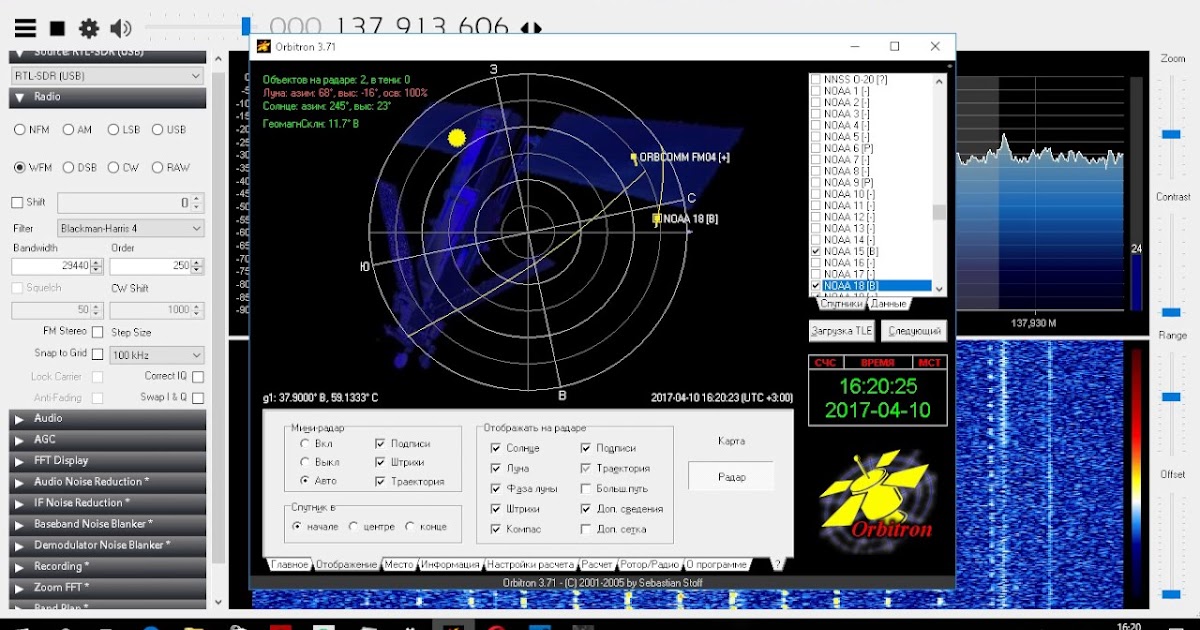Image resolution: width=1200 pixels, height=630 pixels.
Task: Switch satellite panel to Данные tab
Action: pos(888,304)
